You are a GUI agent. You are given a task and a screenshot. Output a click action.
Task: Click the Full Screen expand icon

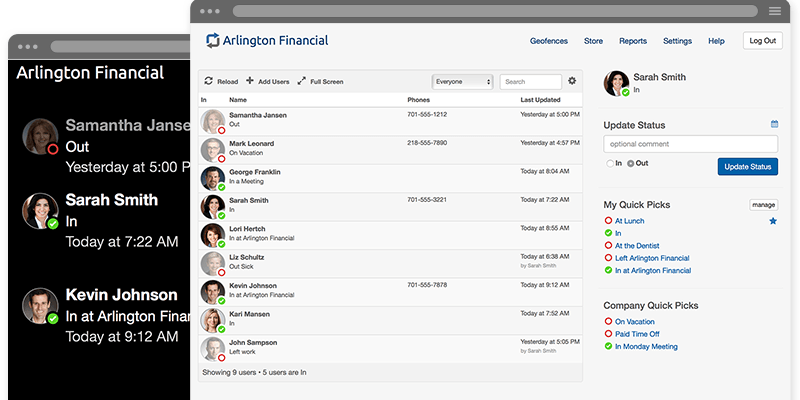tap(302, 81)
